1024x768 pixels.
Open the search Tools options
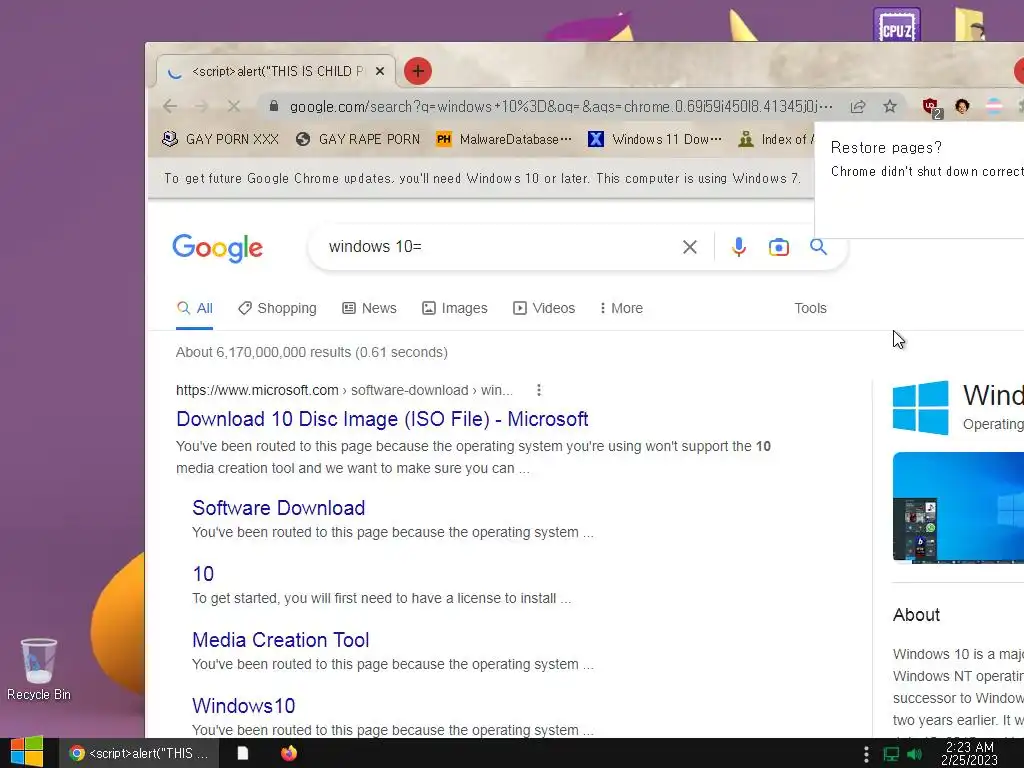point(810,308)
